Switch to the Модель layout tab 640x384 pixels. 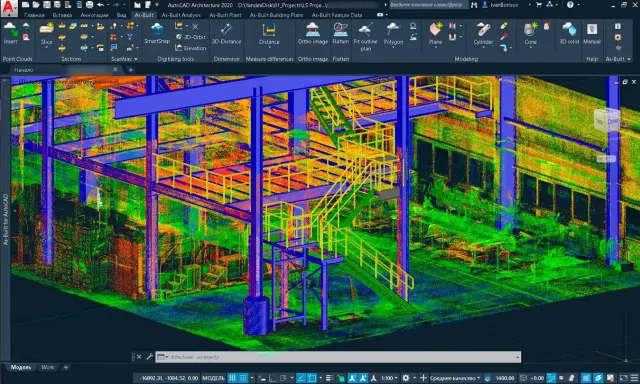point(21,367)
